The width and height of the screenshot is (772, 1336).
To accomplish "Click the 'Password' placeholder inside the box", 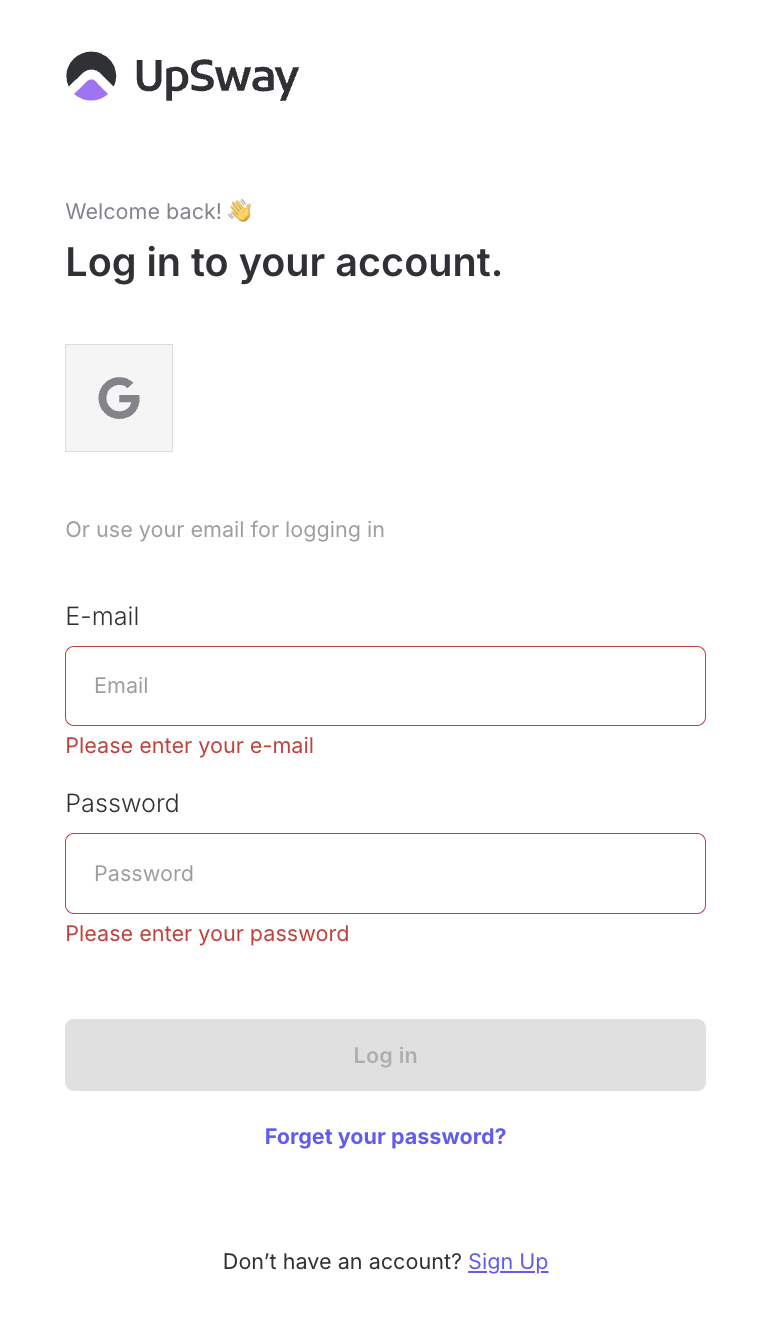I will (144, 874).
